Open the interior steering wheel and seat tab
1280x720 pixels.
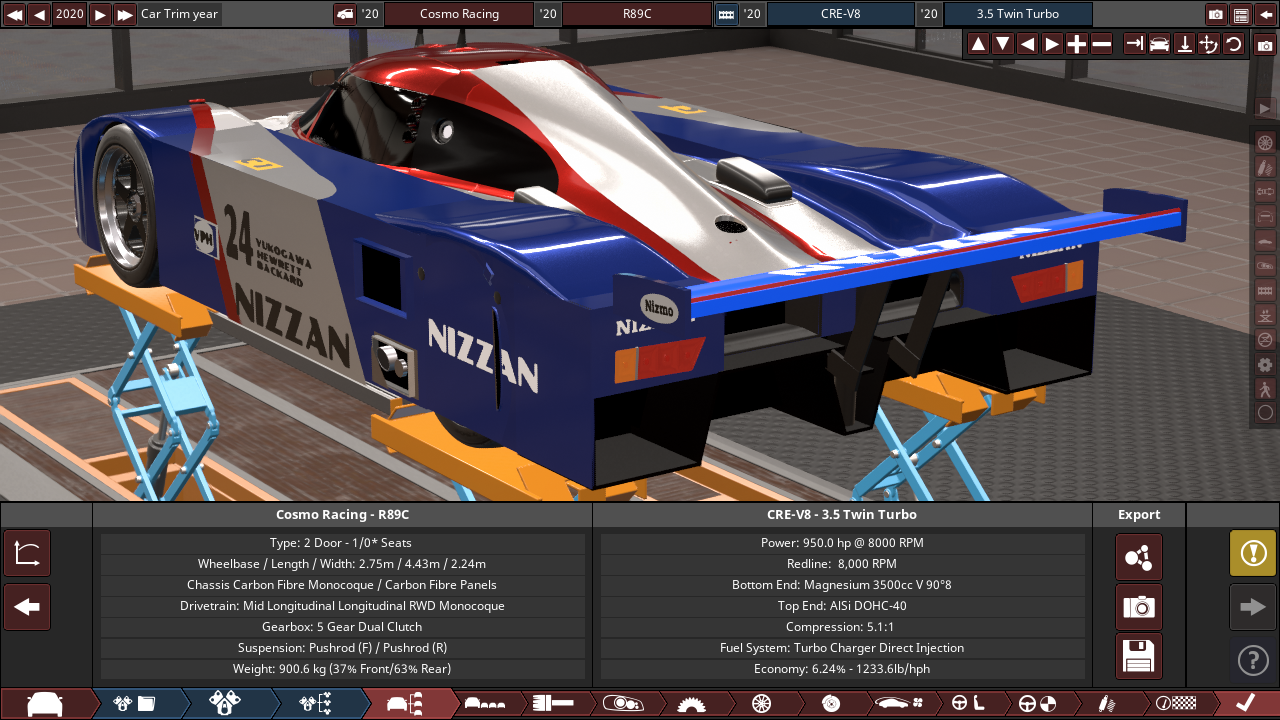pyautogui.click(x=968, y=704)
